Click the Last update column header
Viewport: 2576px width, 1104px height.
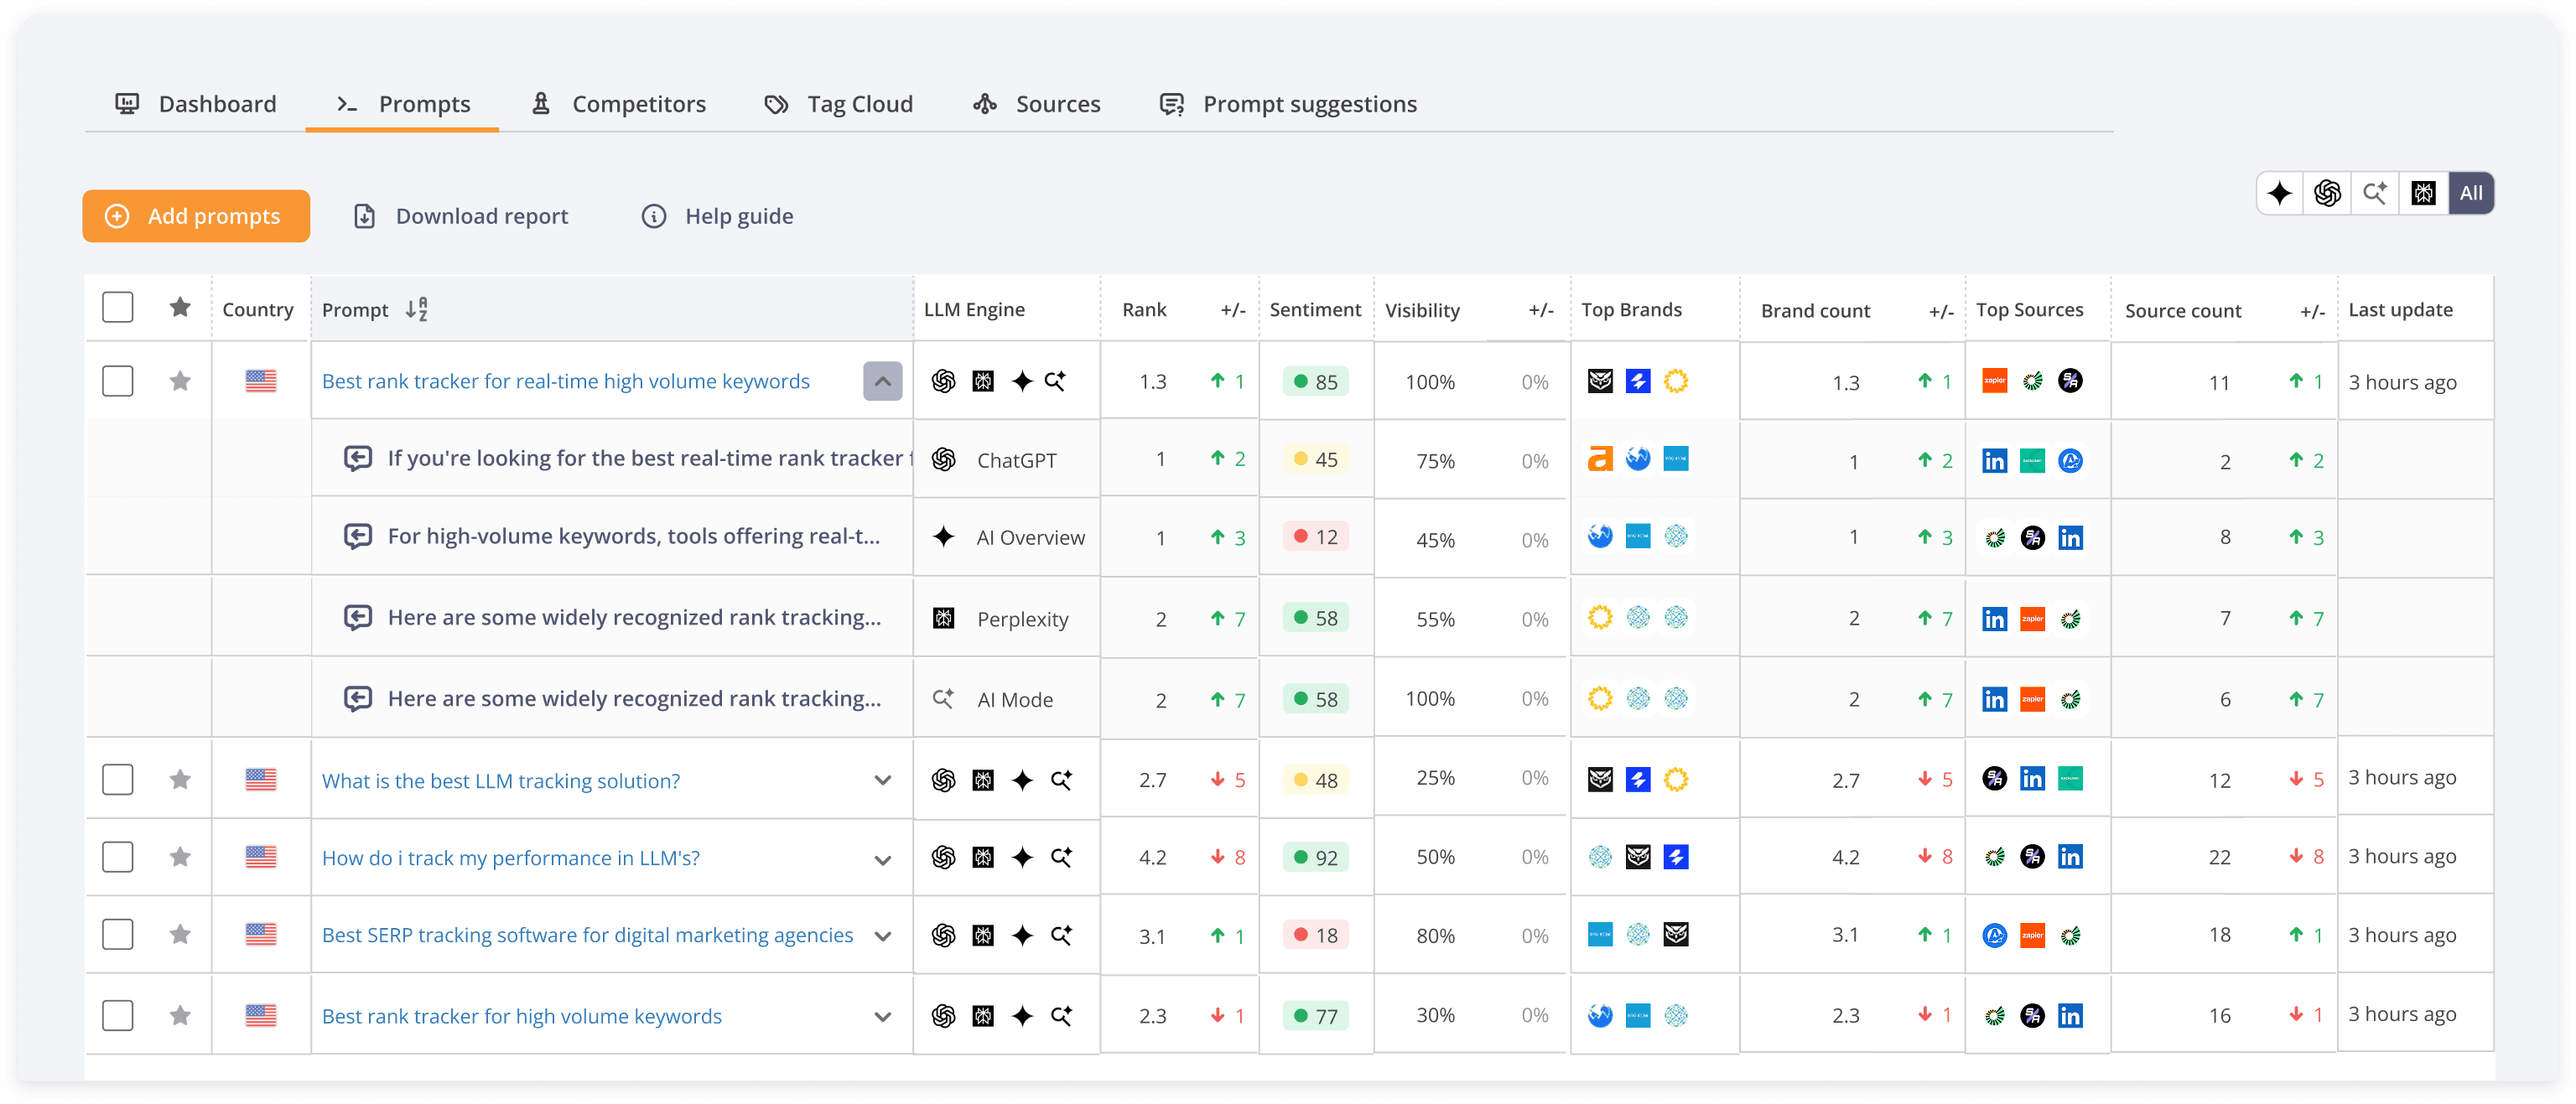tap(2400, 309)
